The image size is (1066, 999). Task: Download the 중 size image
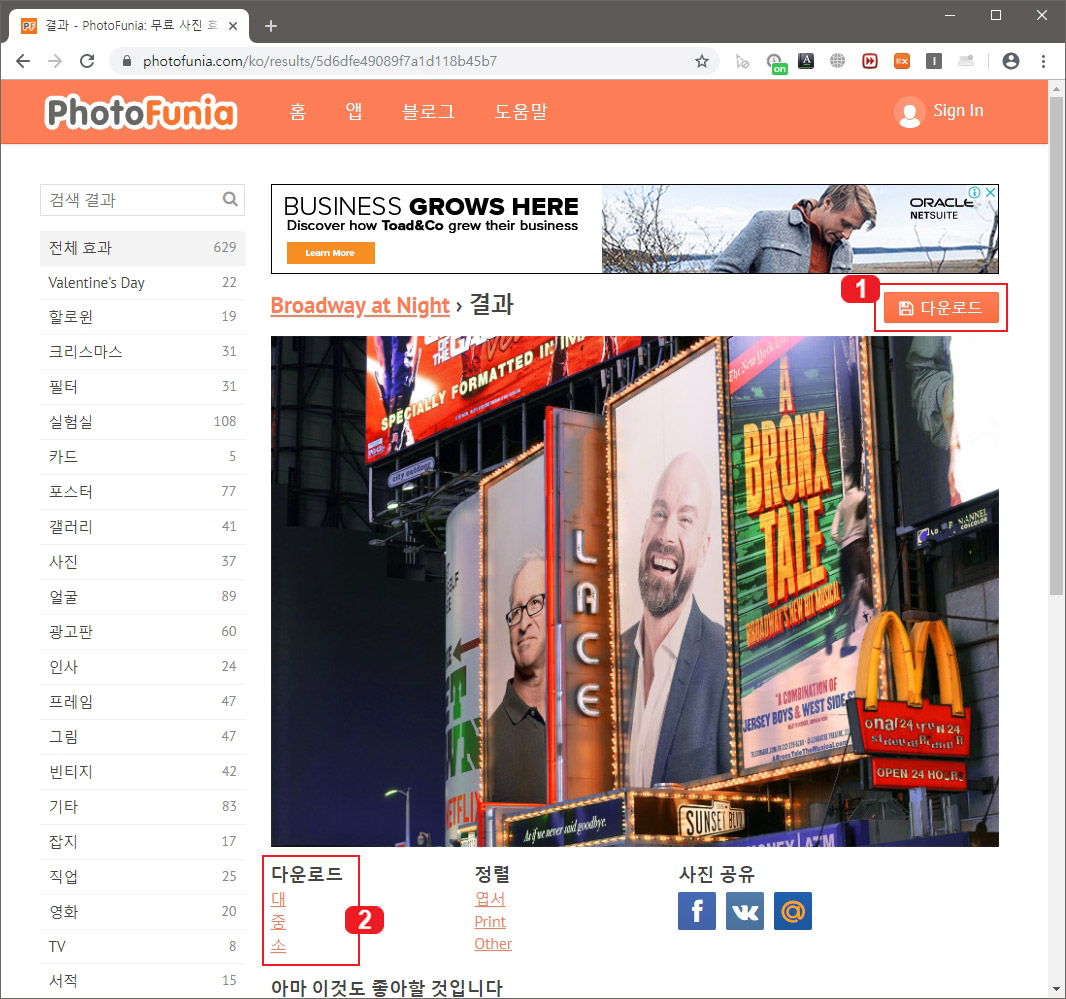point(279,922)
